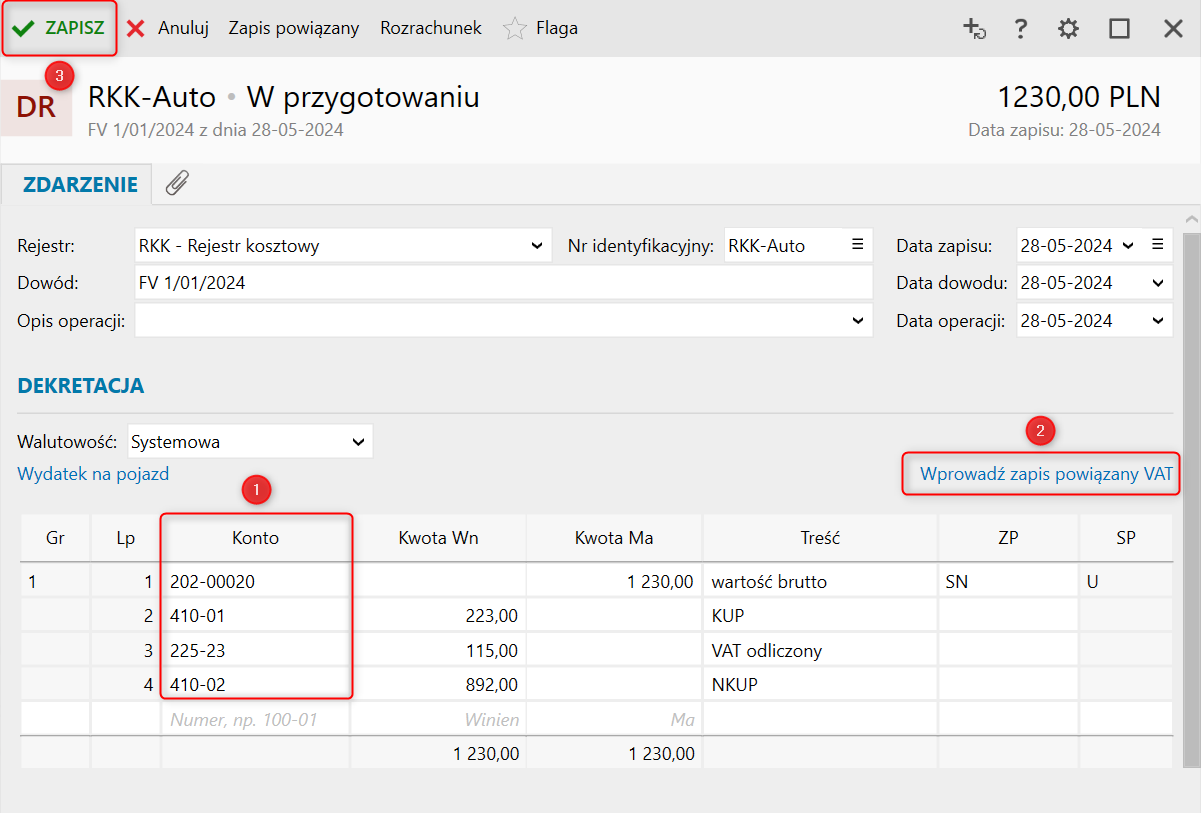Expand the Opis operacji dropdown
The image size is (1201, 813).
[x=857, y=321]
